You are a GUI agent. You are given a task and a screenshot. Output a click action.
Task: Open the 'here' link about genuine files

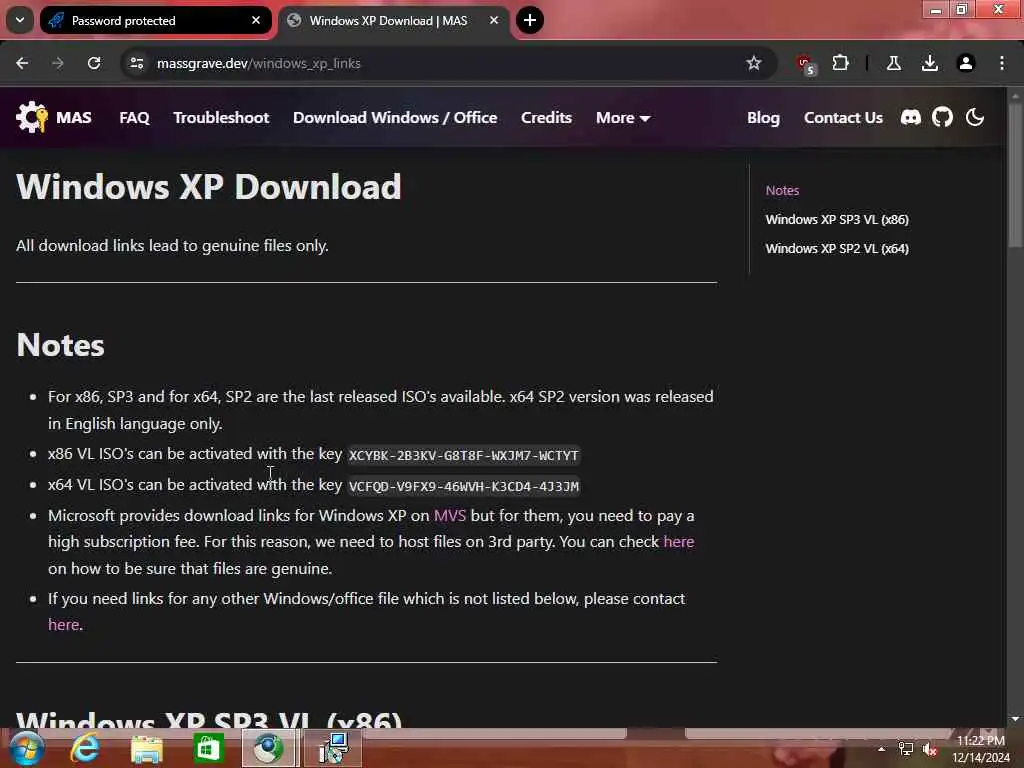[x=679, y=541]
